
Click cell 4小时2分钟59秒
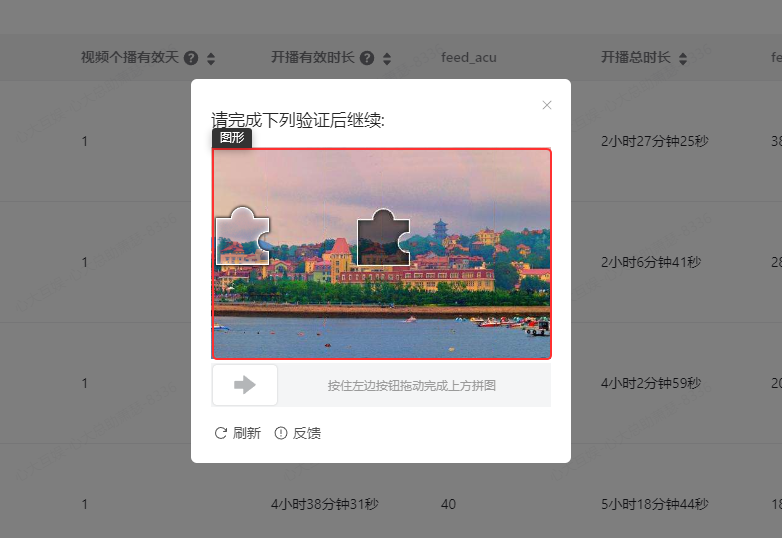point(651,383)
